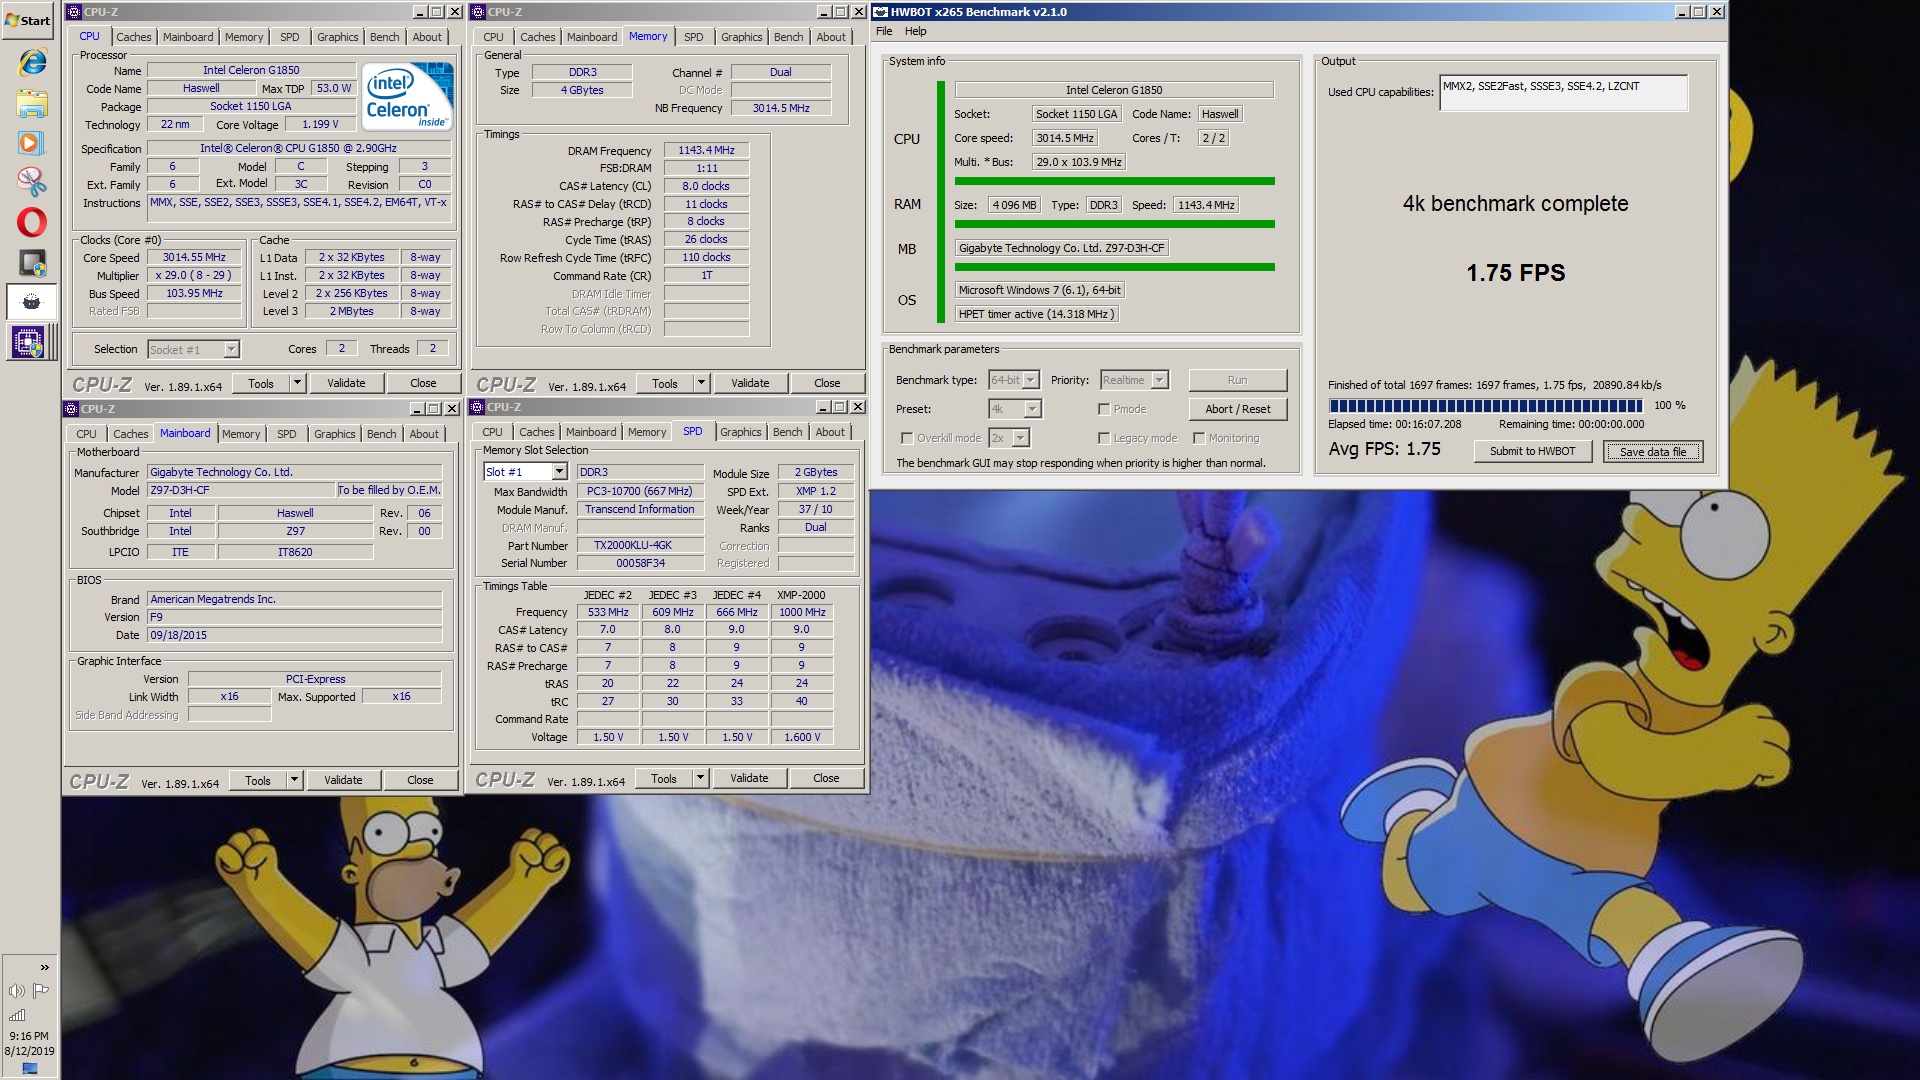Expand Tools arrow in CPU-Z CPU window

[297, 383]
